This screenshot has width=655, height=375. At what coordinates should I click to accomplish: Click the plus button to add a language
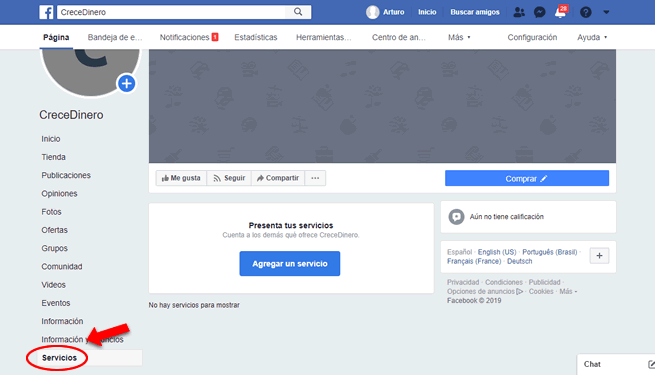pyautogui.click(x=599, y=256)
